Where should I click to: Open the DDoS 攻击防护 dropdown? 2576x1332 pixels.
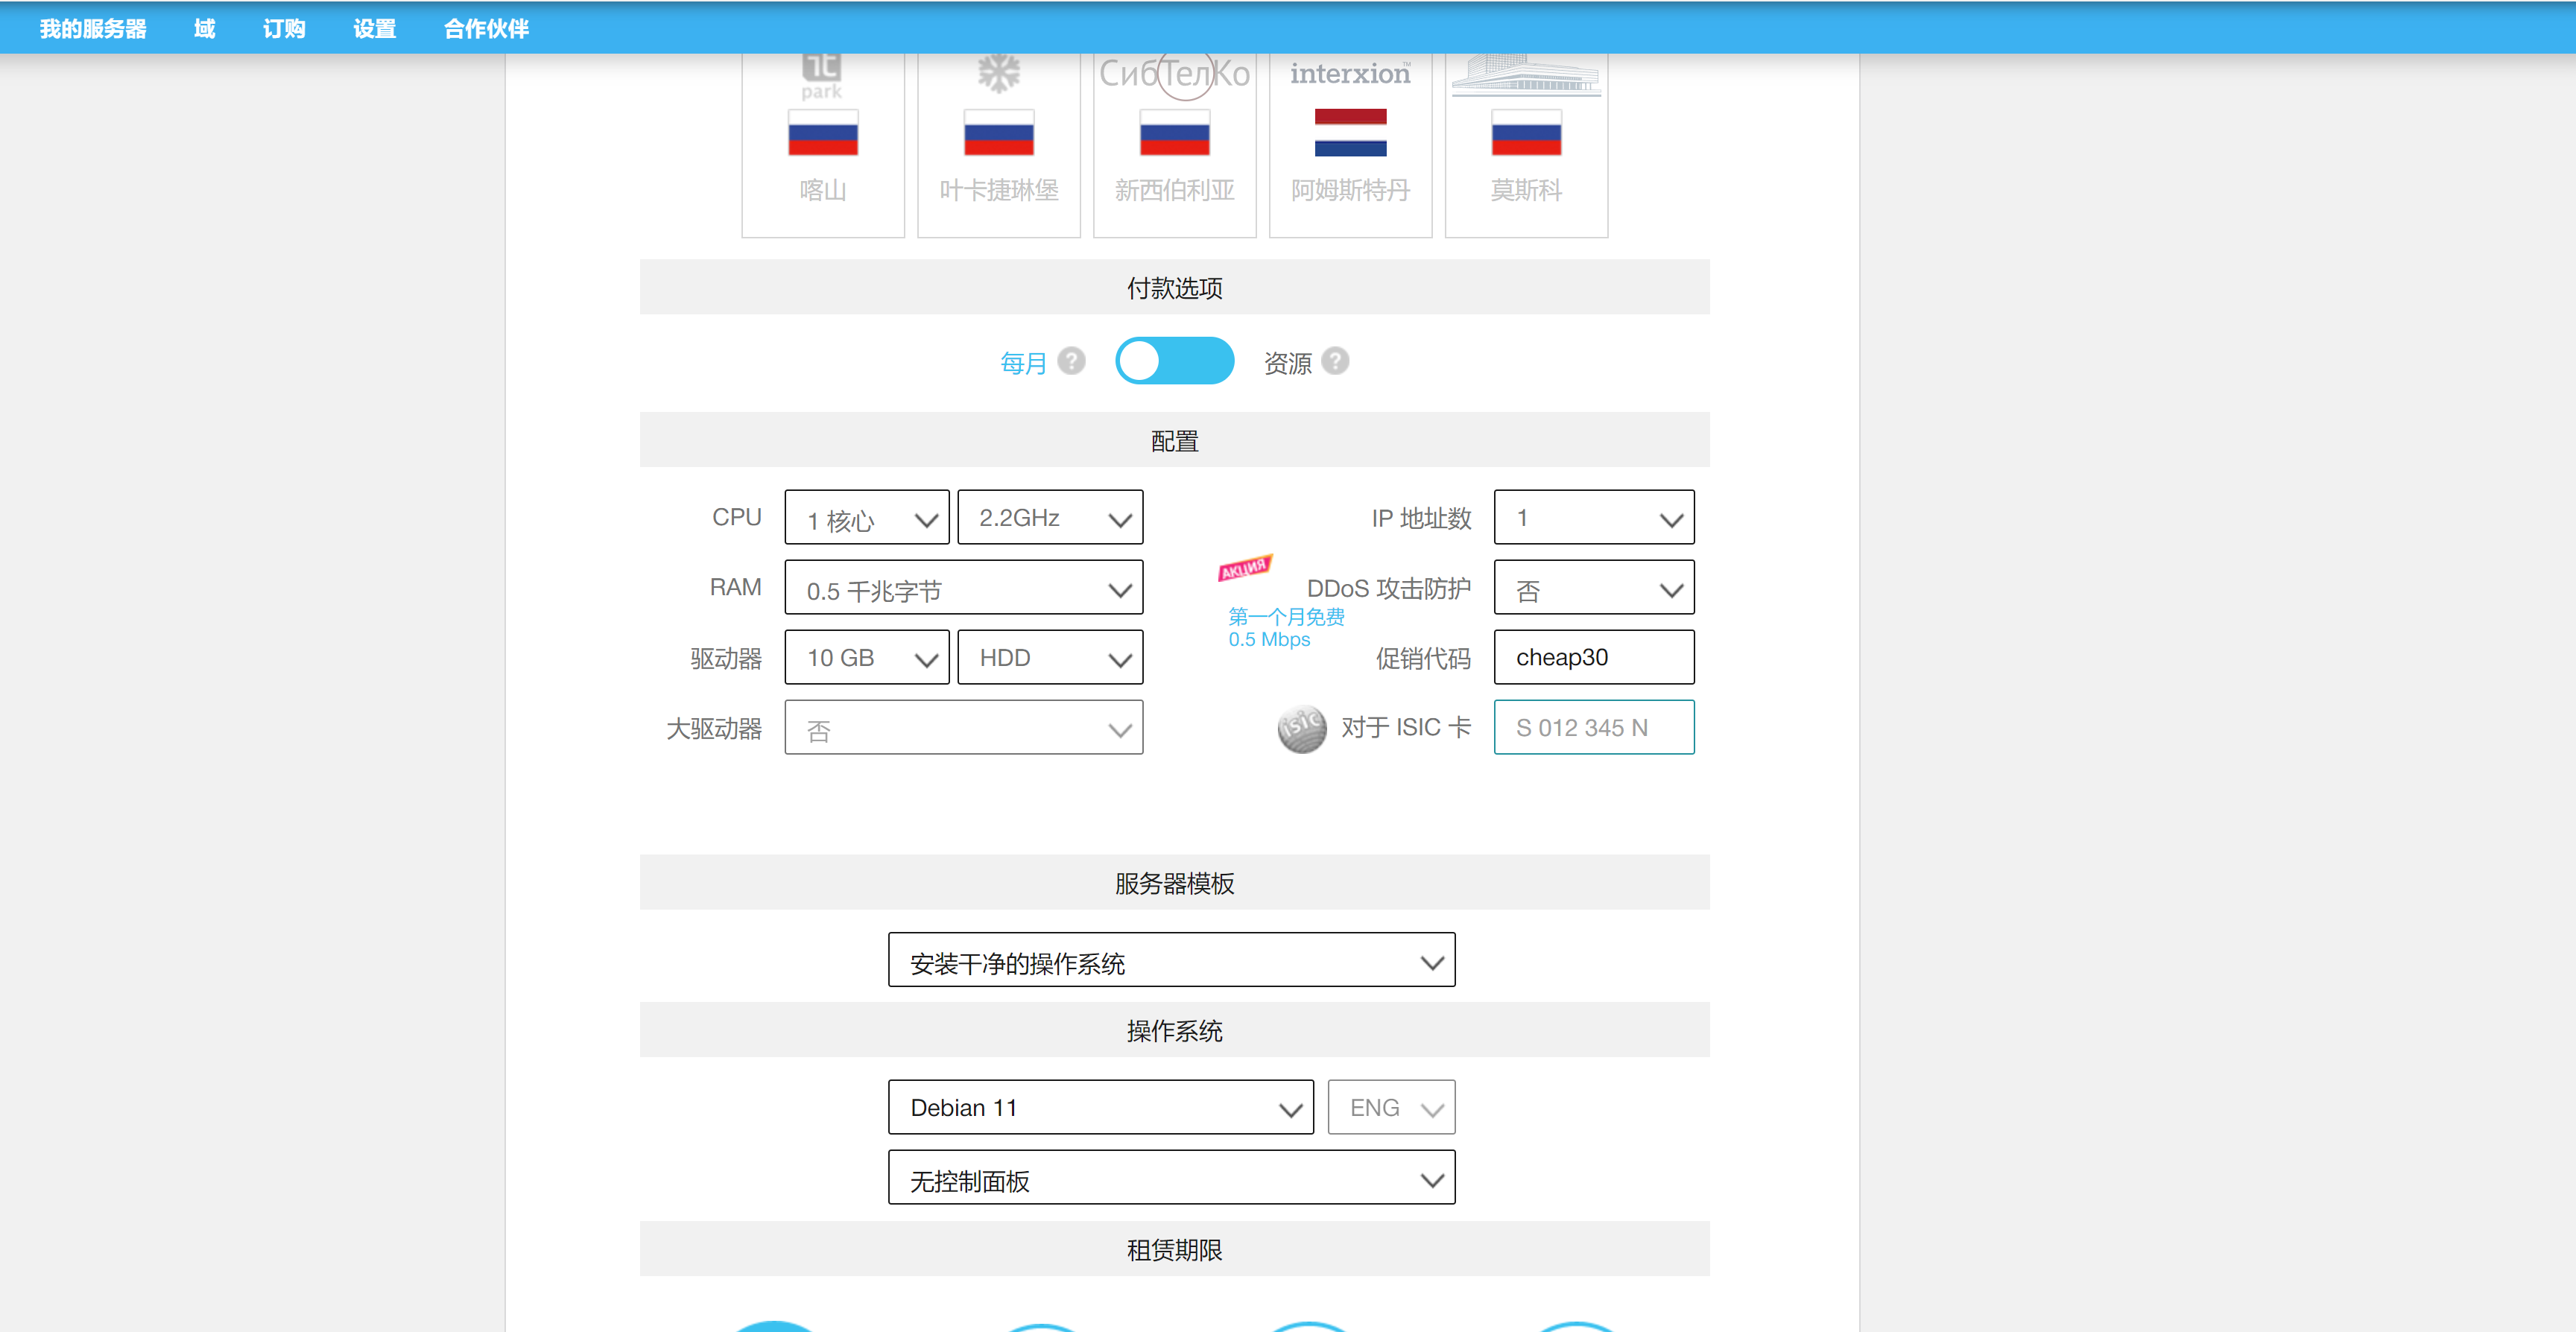(x=1593, y=588)
